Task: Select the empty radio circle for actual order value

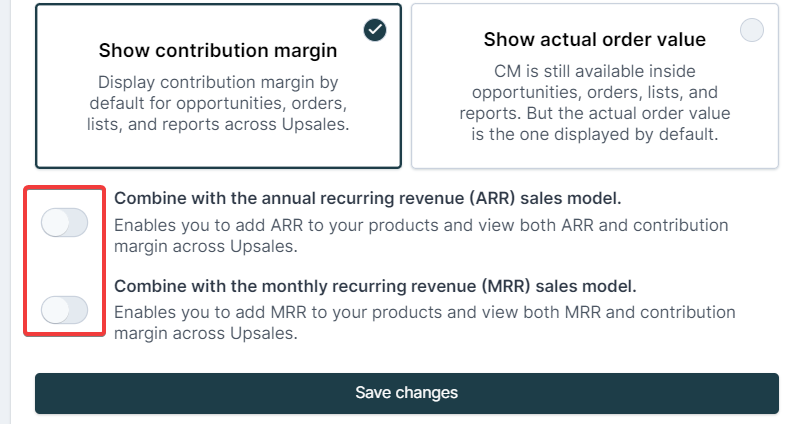Action: (751, 30)
